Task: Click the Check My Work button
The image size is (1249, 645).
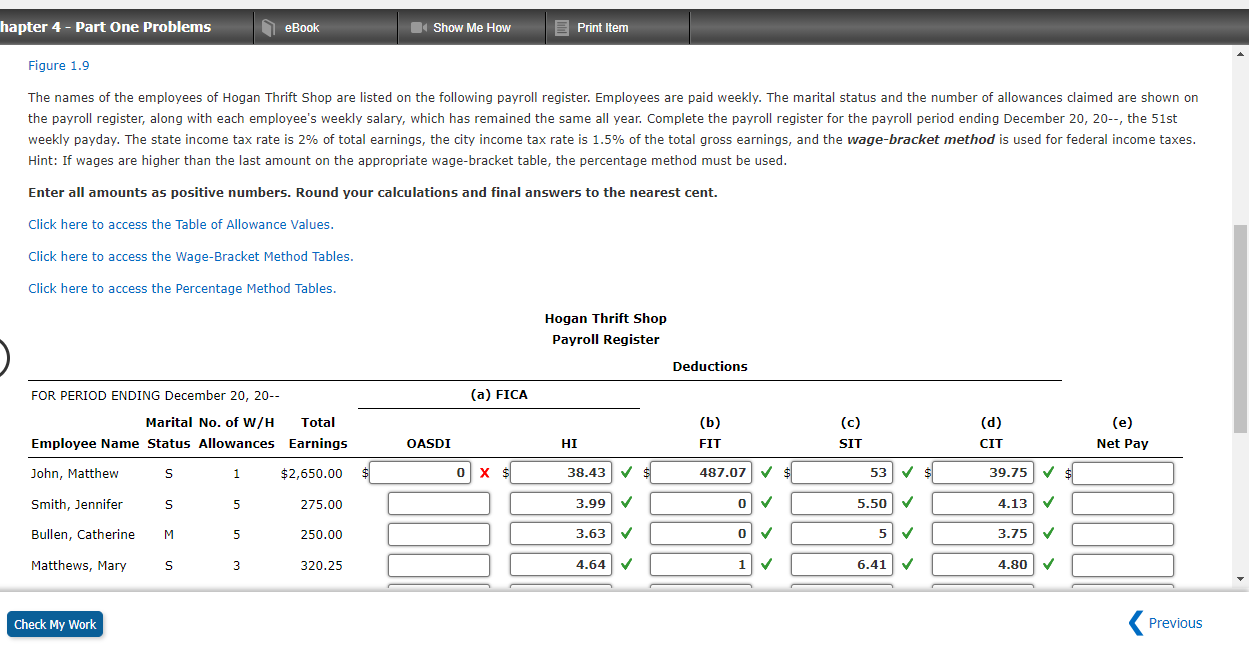Action: [x=55, y=624]
